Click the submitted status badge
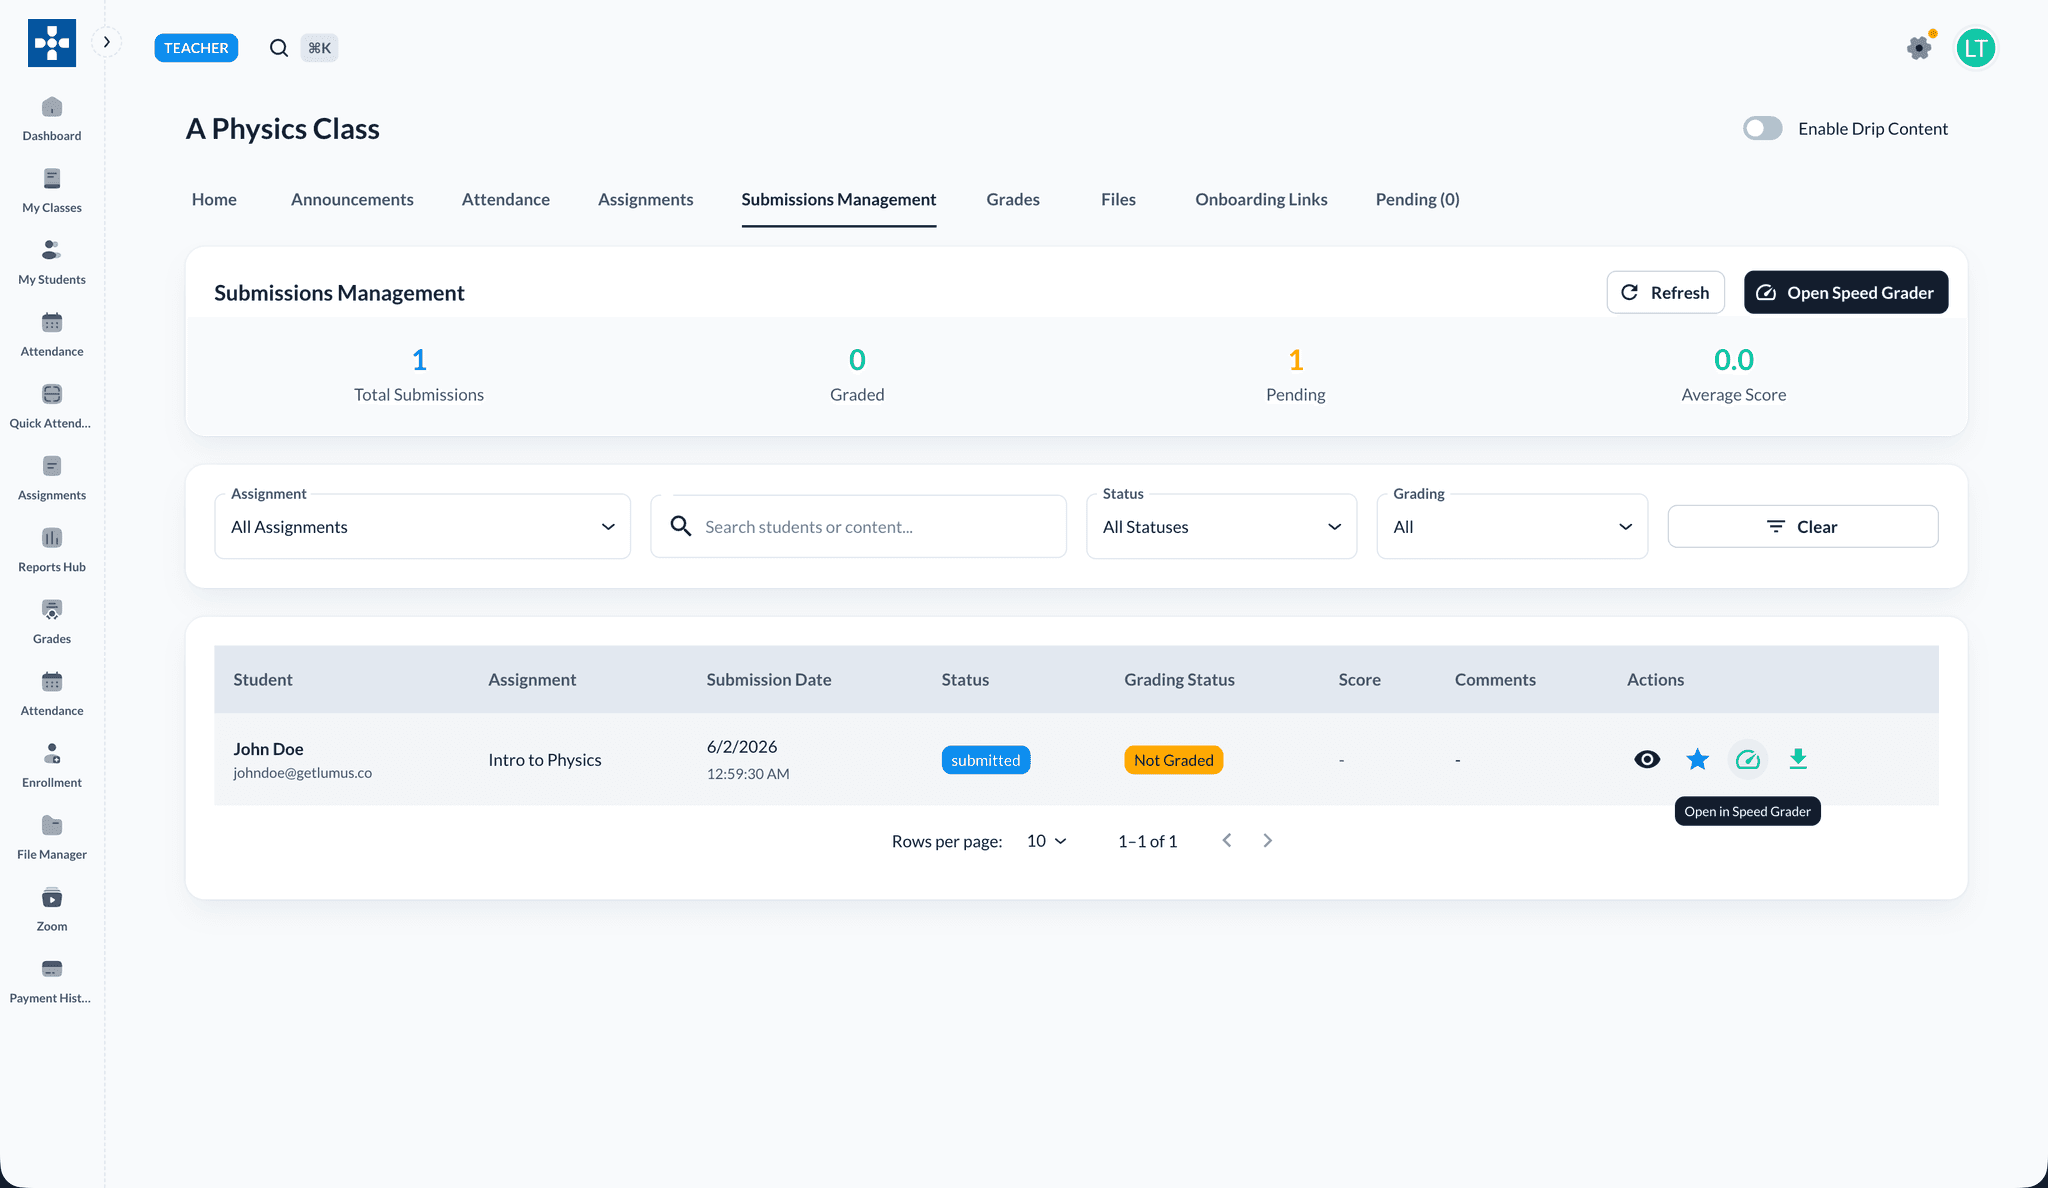The image size is (2048, 1188). click(x=986, y=760)
